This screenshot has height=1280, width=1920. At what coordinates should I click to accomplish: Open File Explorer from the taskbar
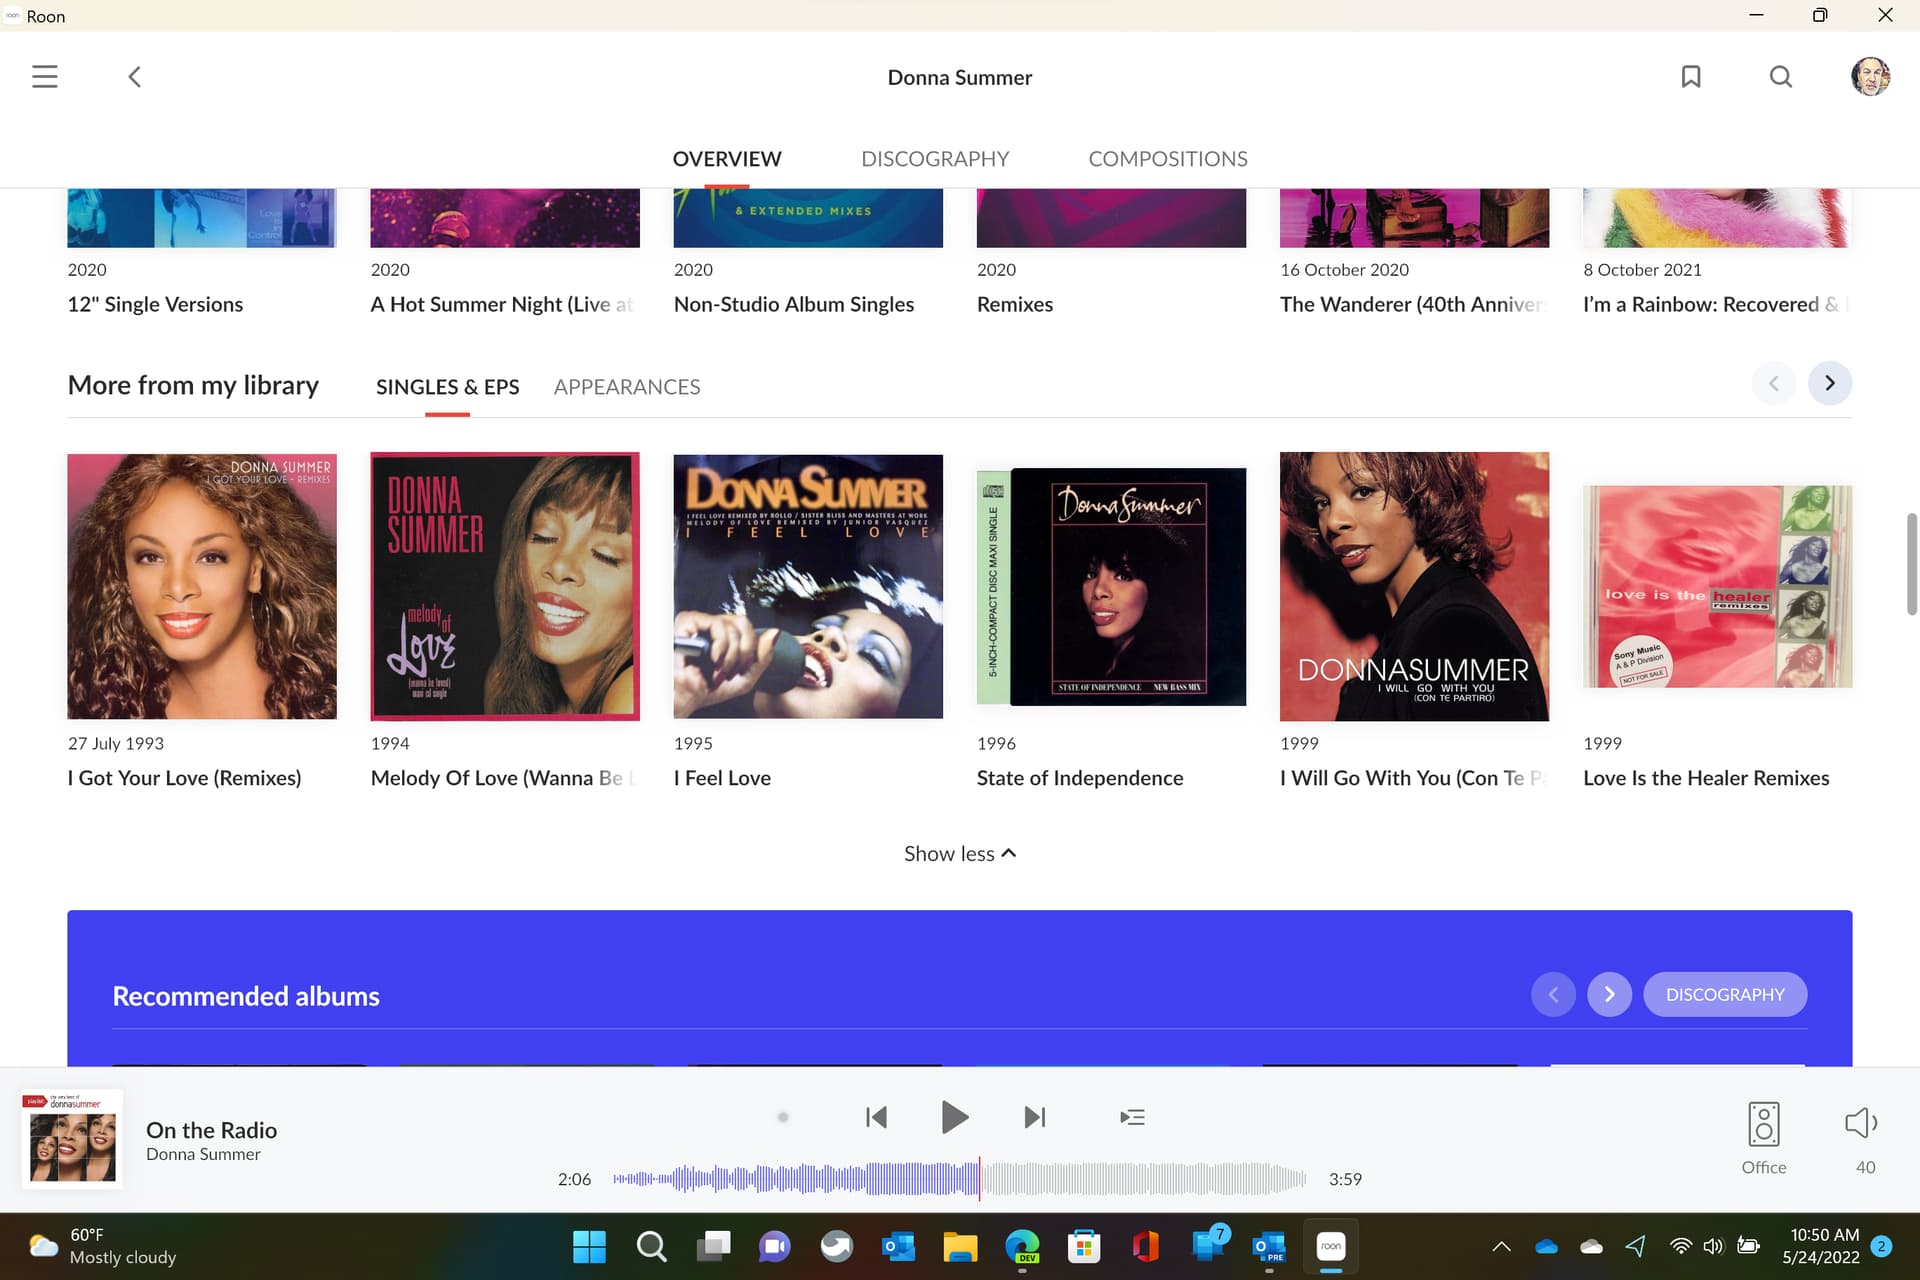[x=960, y=1246]
